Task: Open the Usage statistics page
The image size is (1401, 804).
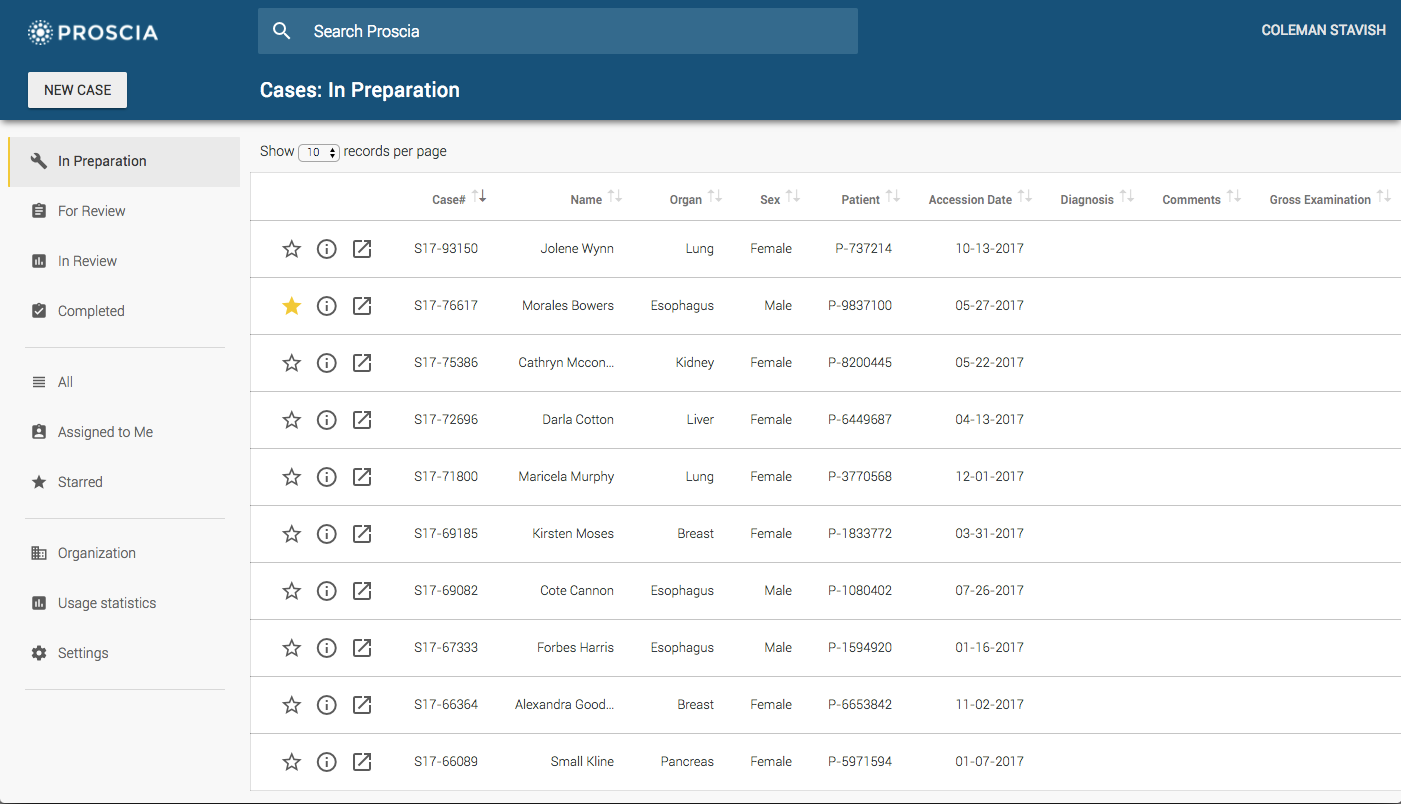Action: point(107,603)
